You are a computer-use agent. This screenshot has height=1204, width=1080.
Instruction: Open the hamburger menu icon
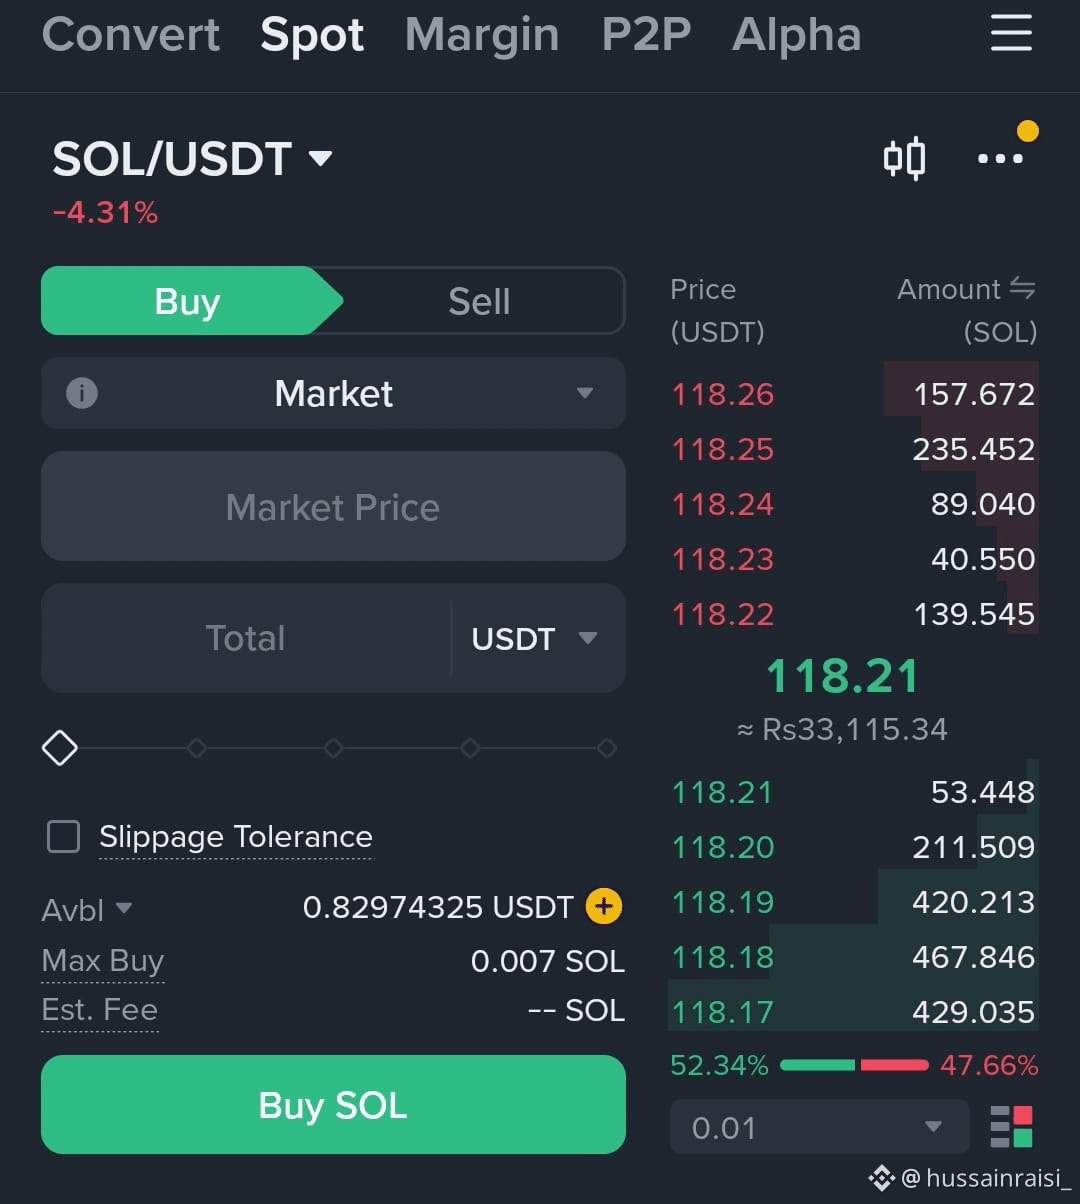pos(1011,33)
